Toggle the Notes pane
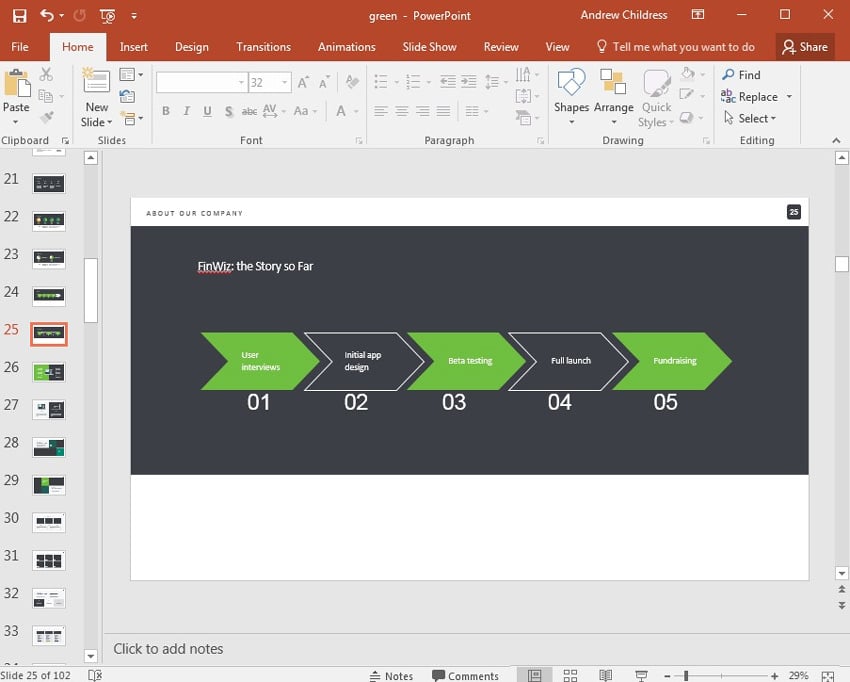850x682 pixels. tap(391, 676)
